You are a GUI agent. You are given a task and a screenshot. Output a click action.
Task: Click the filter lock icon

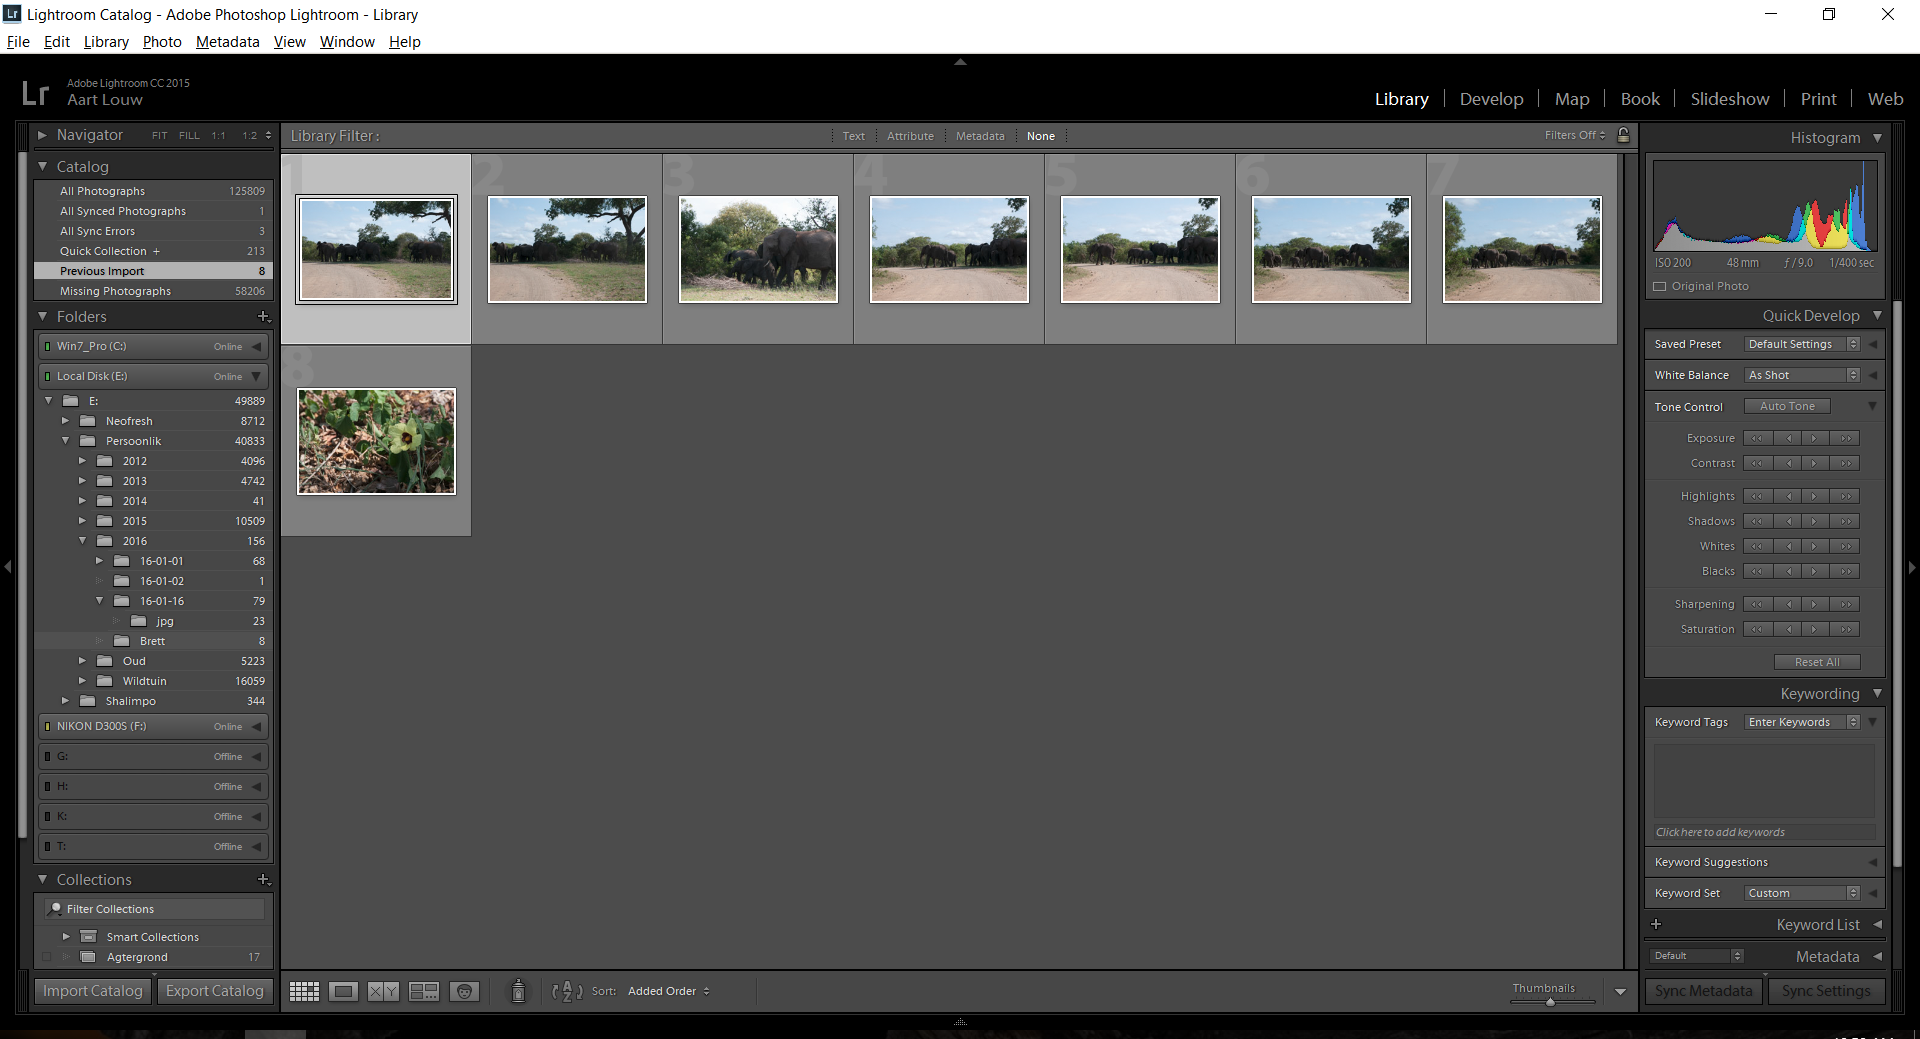pos(1624,135)
